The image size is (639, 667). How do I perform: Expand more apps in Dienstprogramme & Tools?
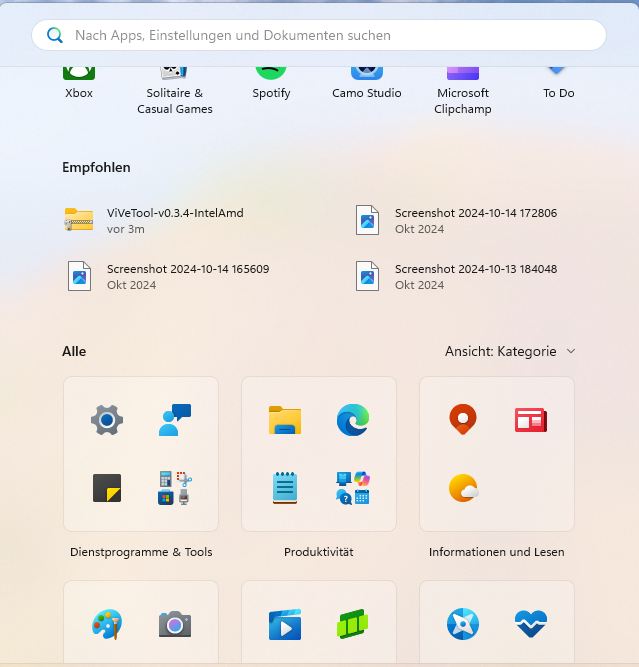175,488
